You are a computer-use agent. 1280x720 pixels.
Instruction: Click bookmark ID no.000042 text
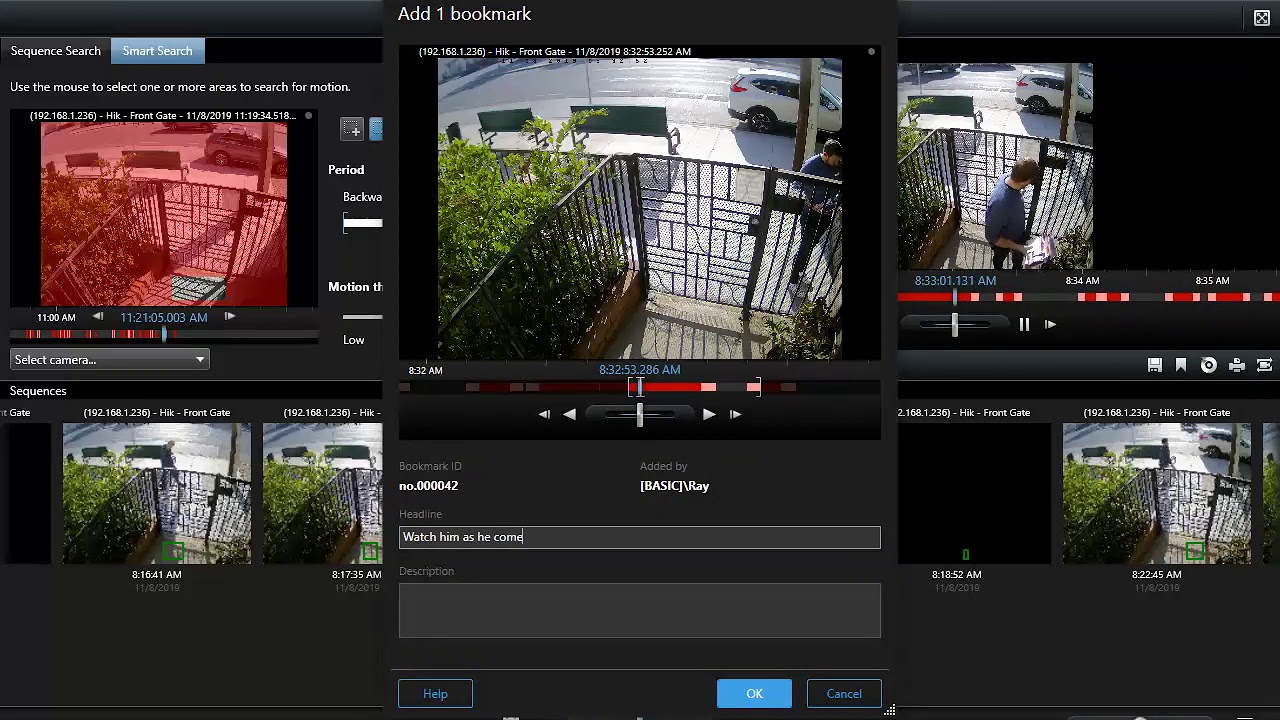click(x=429, y=486)
